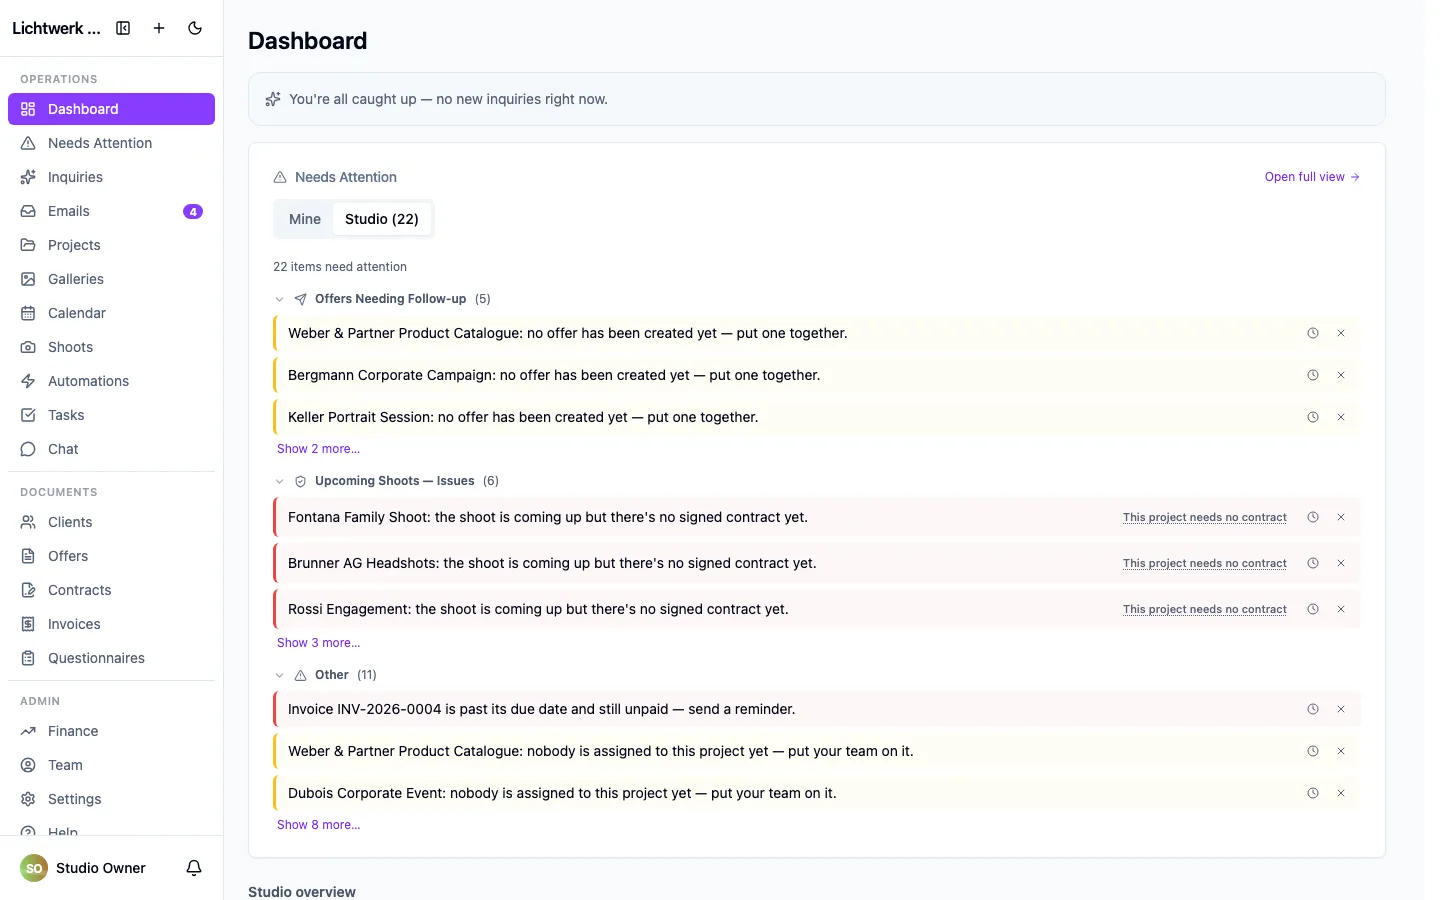Open the Lichtwerk studio name header
Image resolution: width=1440 pixels, height=900 pixels.
click(56, 28)
